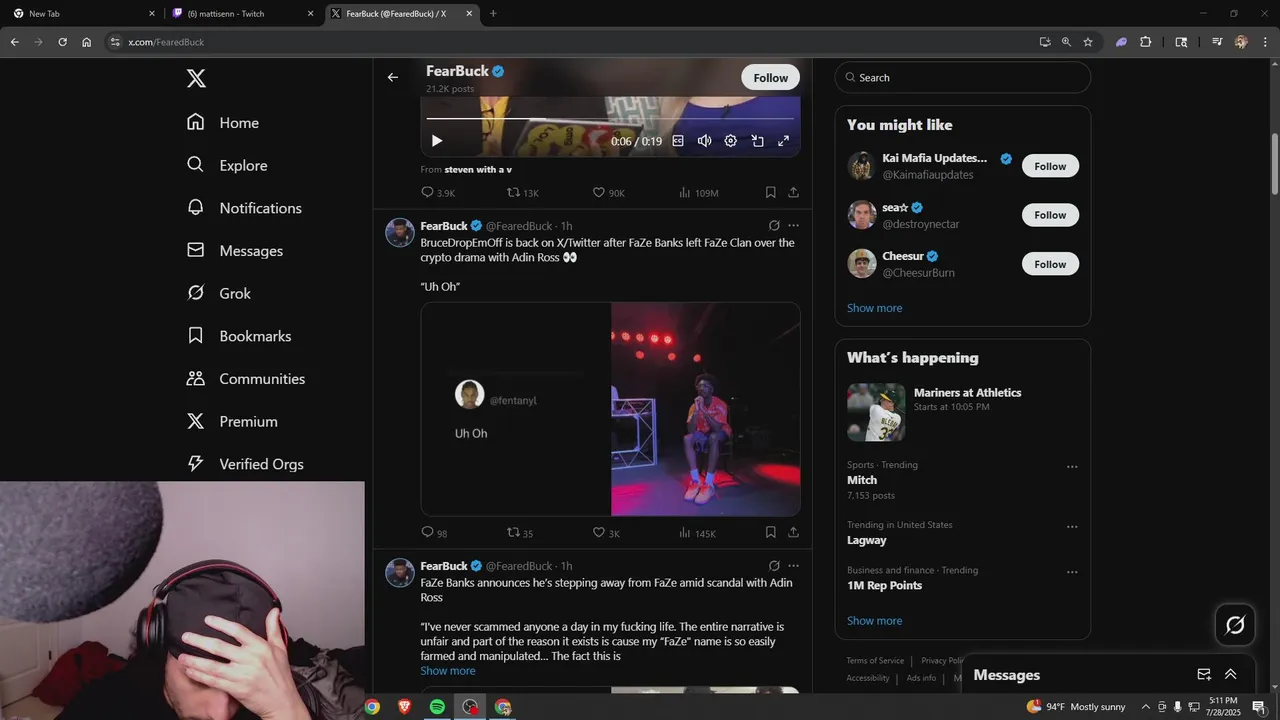Follow the Cheesur account

[1050, 264]
